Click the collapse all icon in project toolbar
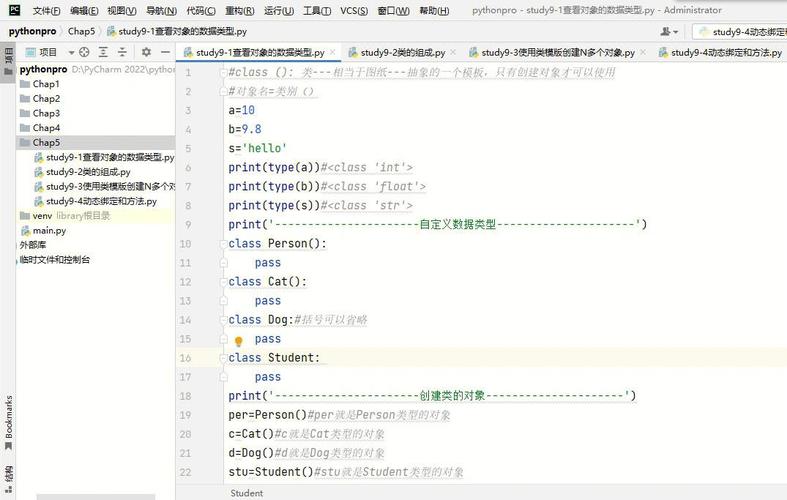This screenshot has height=500, width=787. (x=122, y=52)
